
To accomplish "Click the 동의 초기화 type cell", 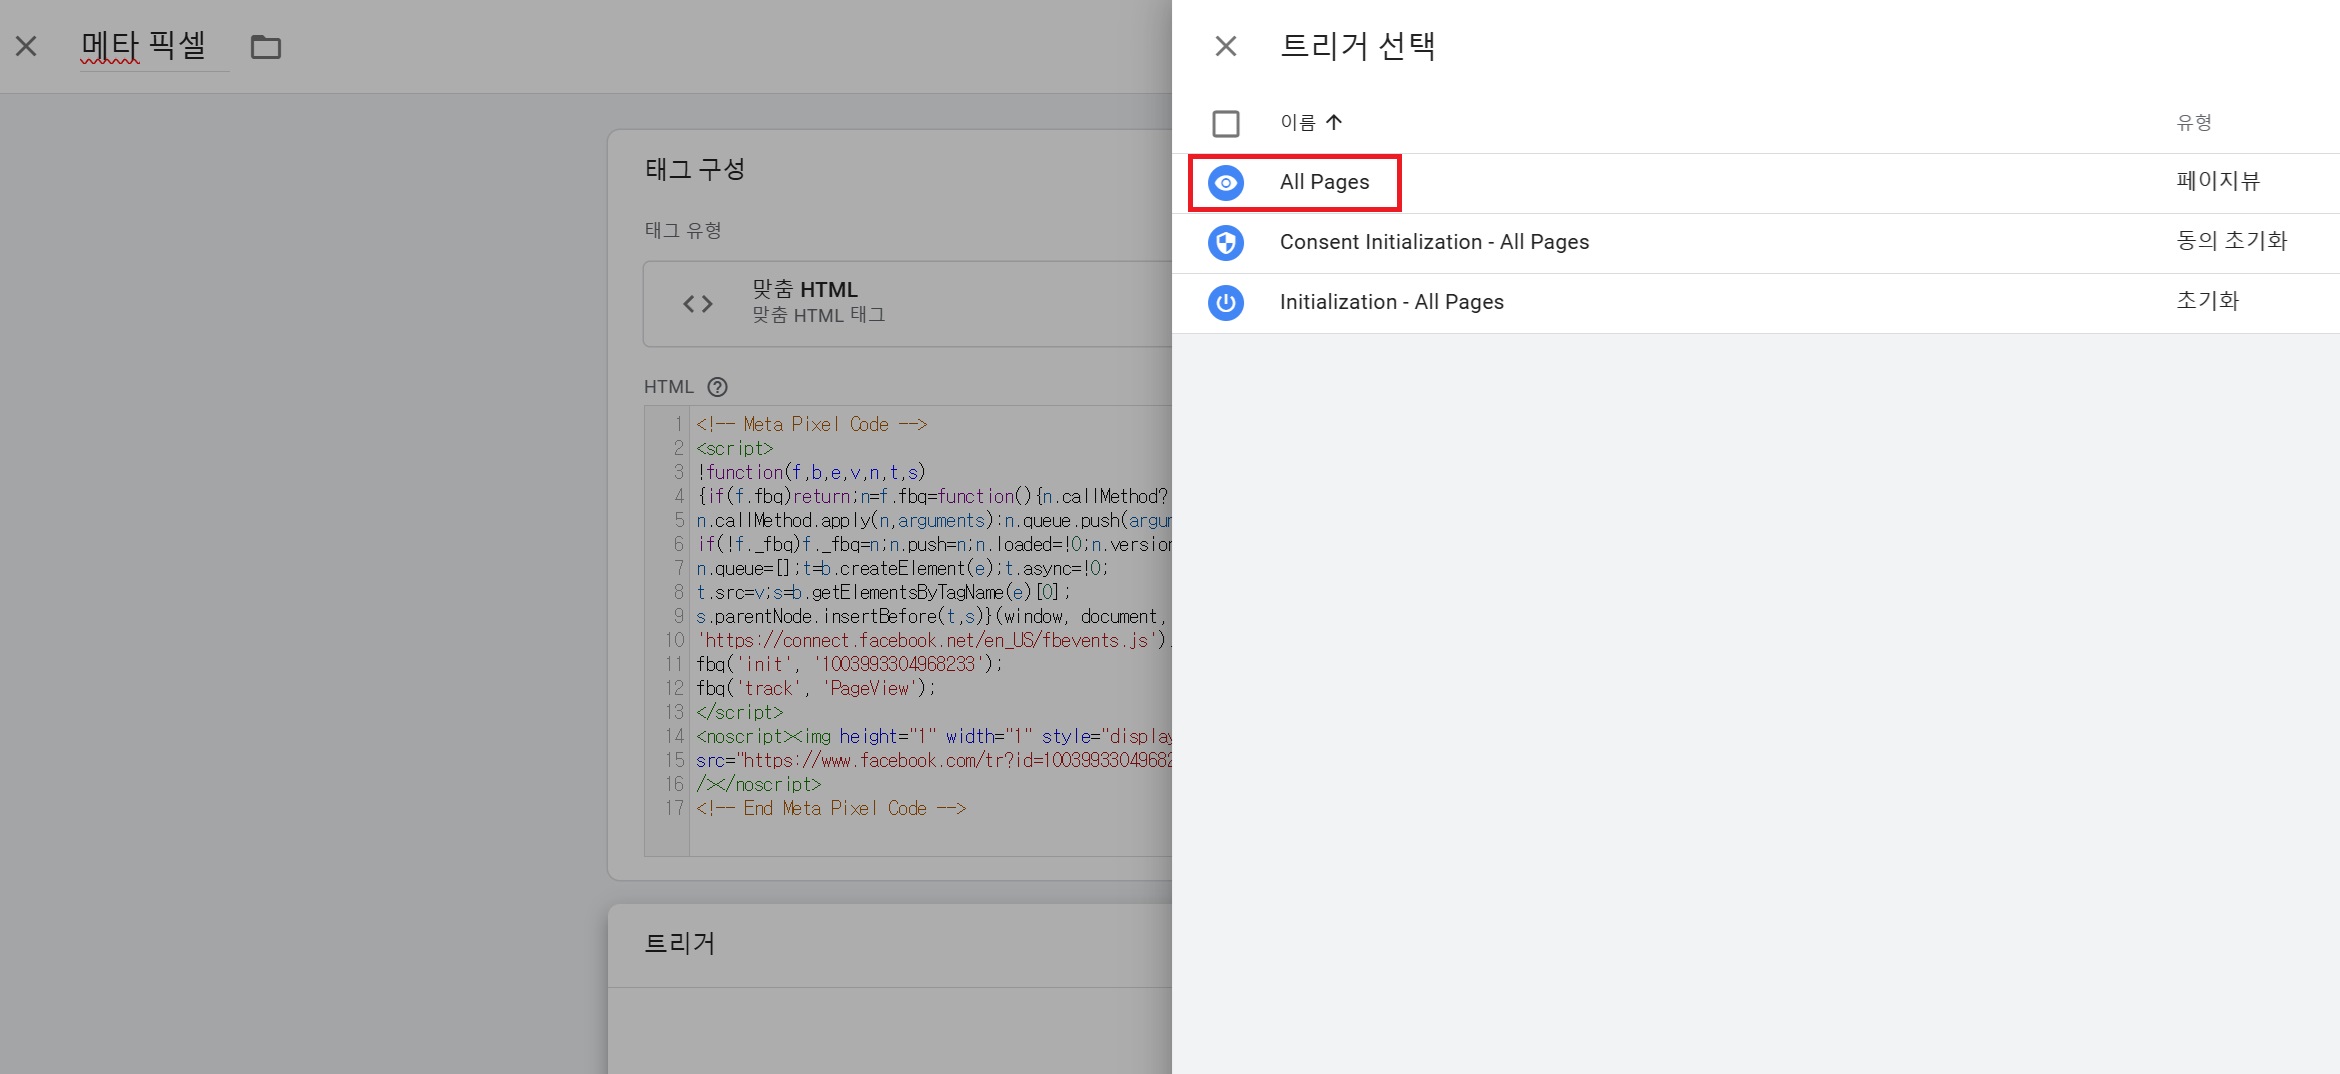I will pyautogui.click(x=2232, y=241).
